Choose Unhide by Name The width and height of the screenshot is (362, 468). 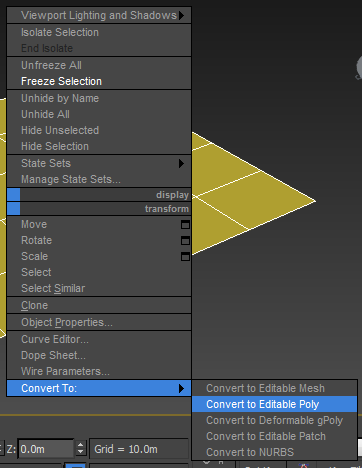click(99, 98)
